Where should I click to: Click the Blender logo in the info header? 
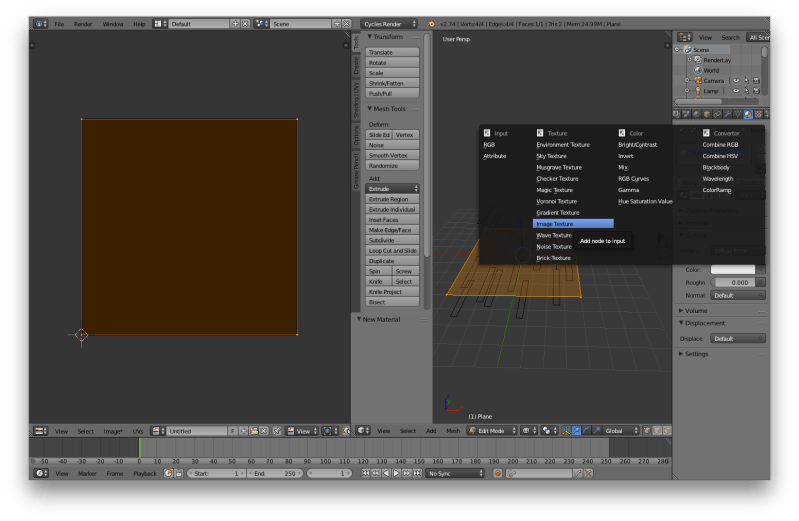point(432,24)
